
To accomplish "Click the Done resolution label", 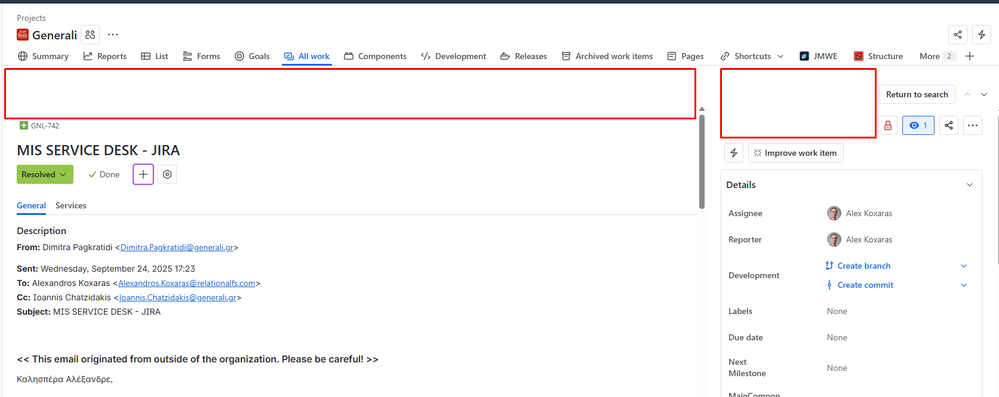I will point(104,174).
